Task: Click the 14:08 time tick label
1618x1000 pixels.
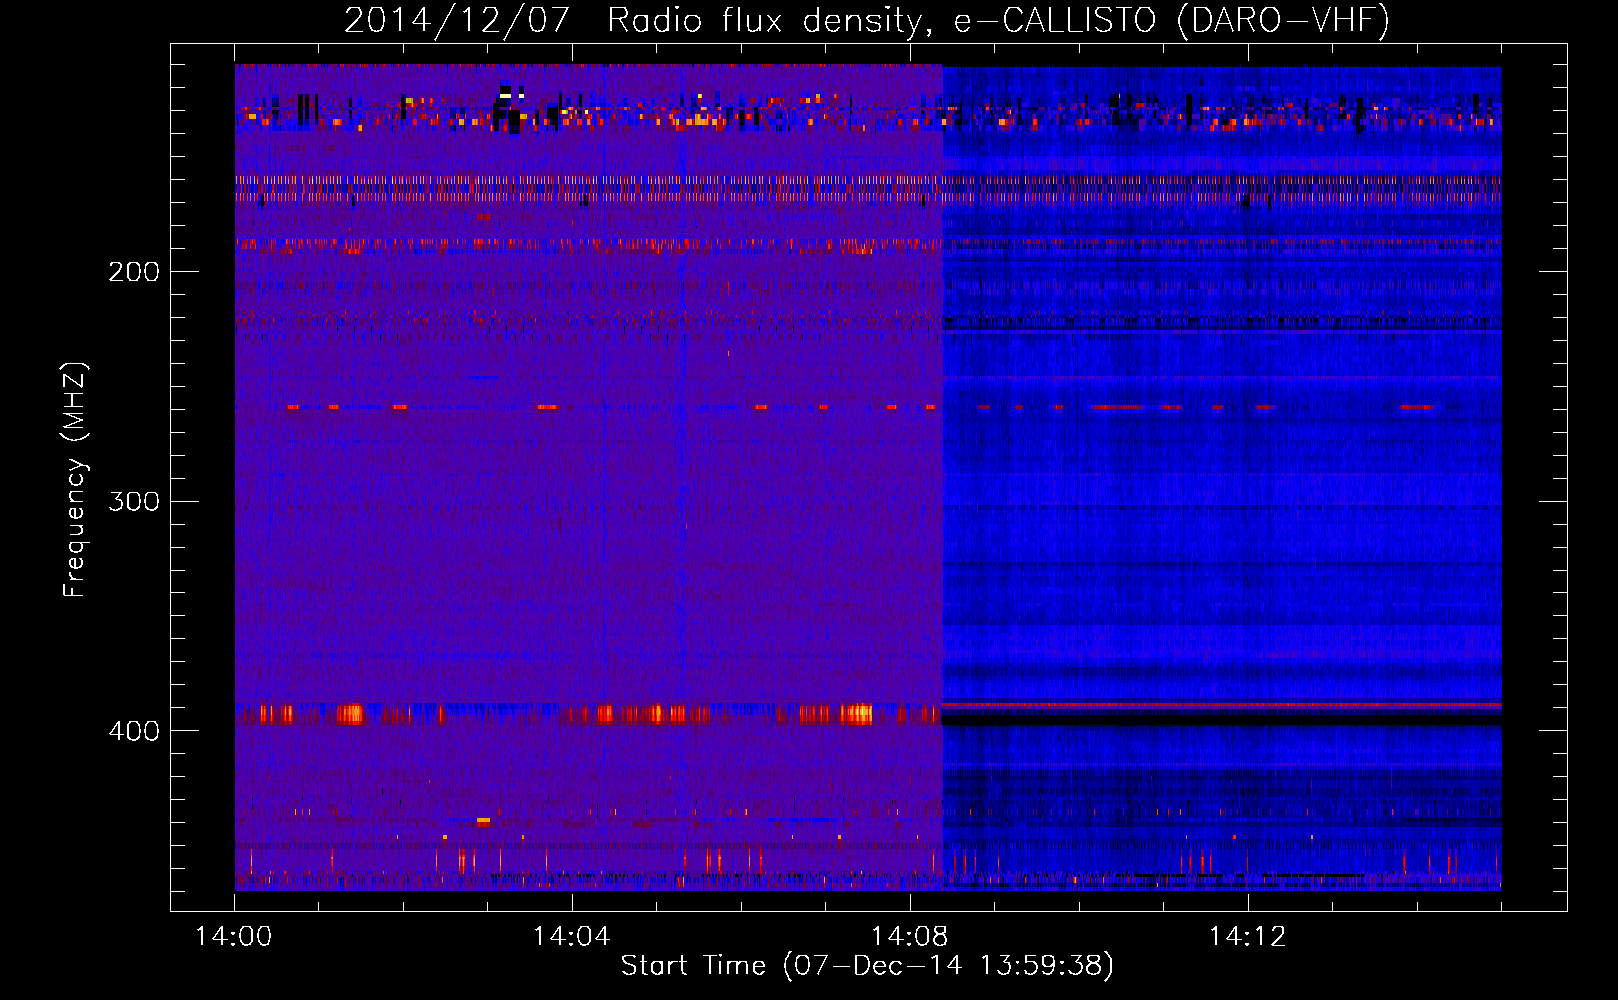Action: click(909, 937)
